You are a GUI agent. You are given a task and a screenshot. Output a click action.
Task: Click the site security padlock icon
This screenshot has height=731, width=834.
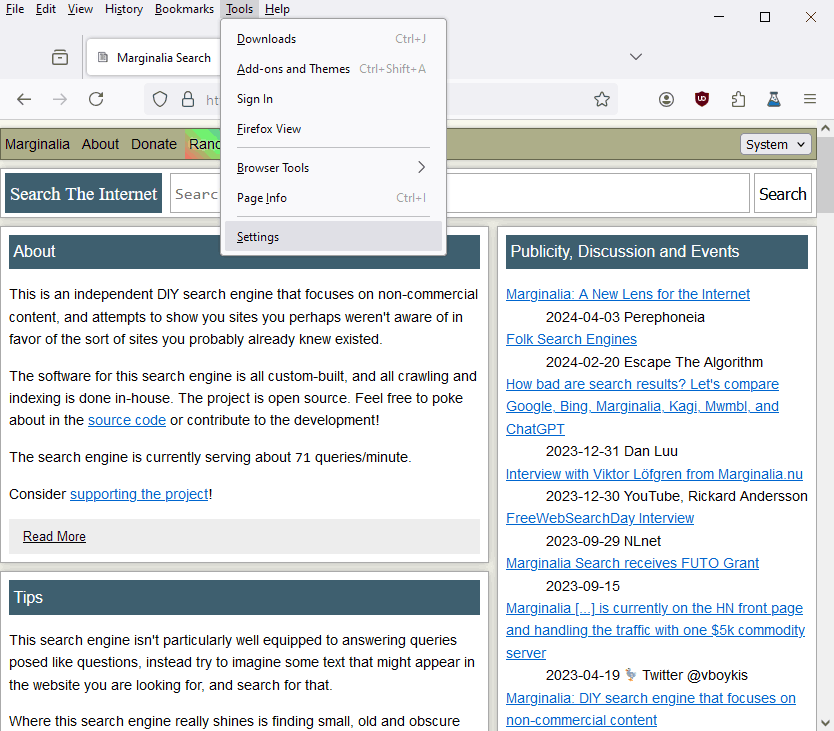click(188, 99)
